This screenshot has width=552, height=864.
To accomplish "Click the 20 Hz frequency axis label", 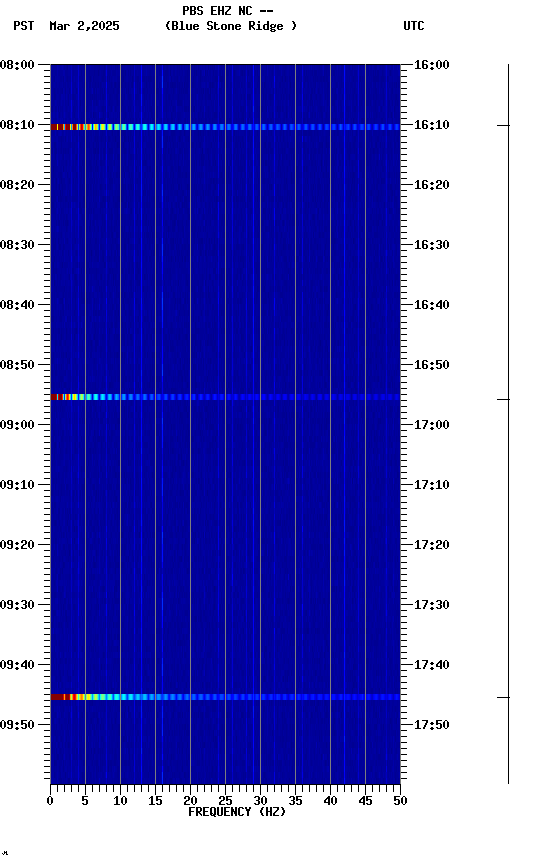I will click(190, 801).
